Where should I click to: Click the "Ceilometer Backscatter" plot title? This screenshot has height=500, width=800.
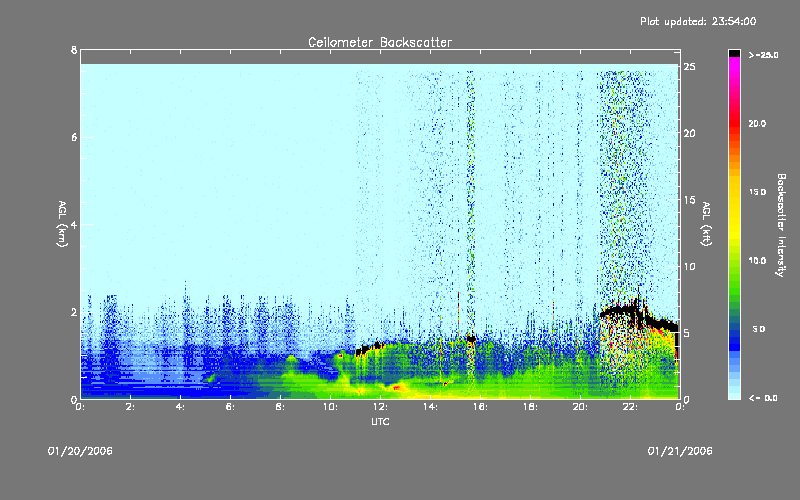[380, 42]
